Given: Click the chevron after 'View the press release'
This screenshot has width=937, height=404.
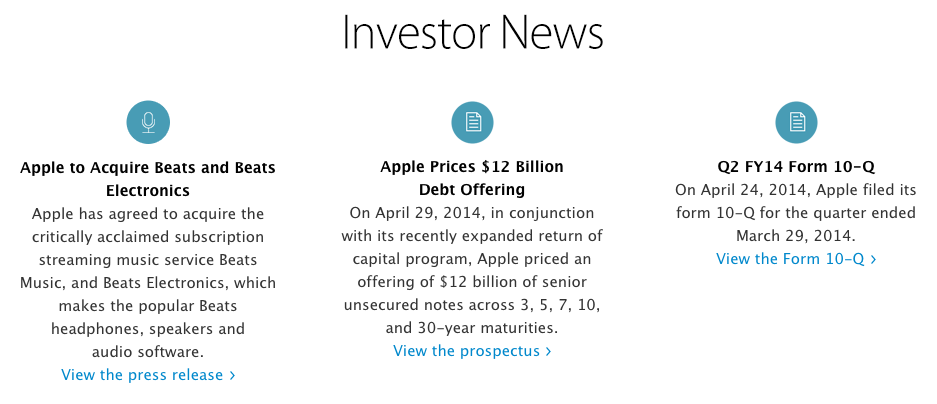Looking at the screenshot, I should [x=232, y=375].
